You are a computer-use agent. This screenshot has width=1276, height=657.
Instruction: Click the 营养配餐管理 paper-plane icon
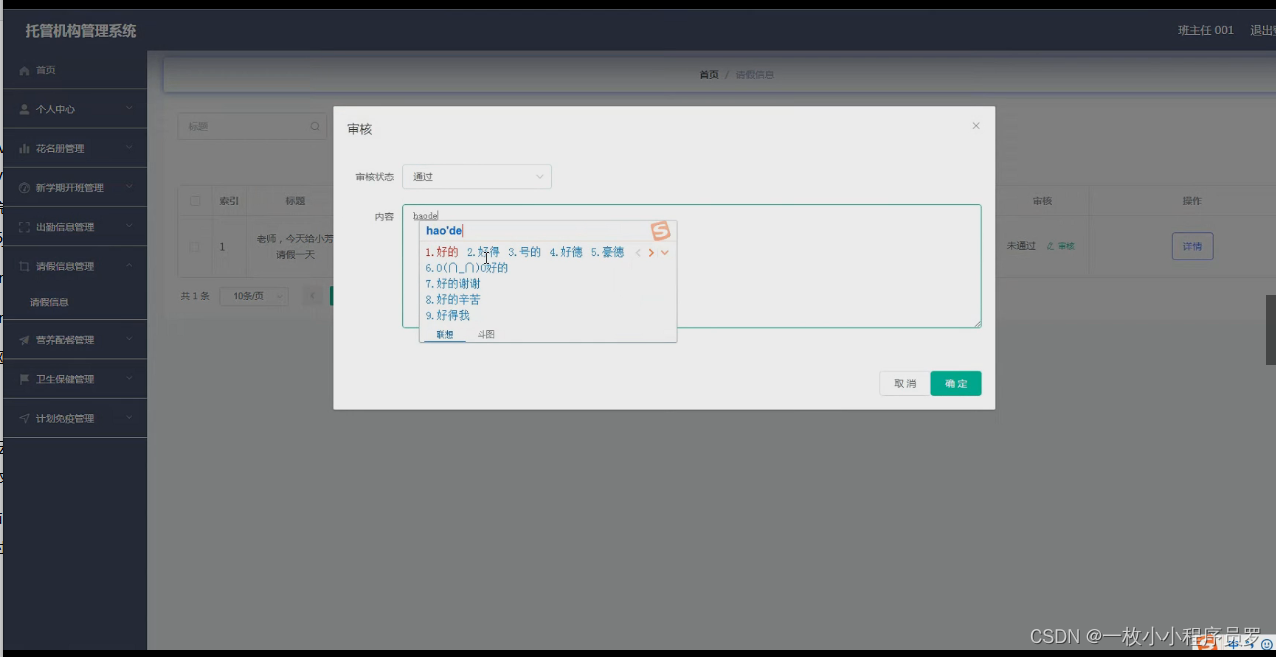pyautogui.click(x=24, y=340)
